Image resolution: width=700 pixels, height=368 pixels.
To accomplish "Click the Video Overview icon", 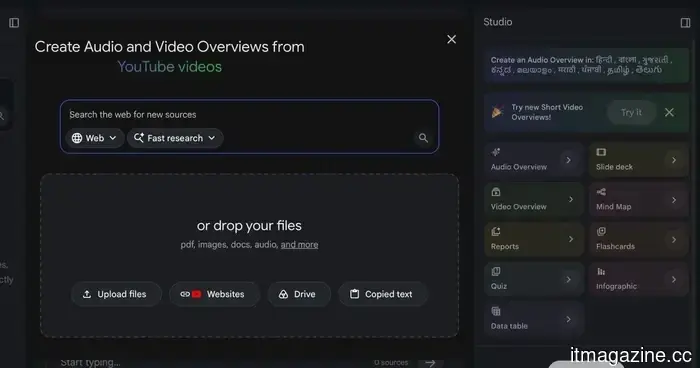I will pyautogui.click(x=496, y=192).
